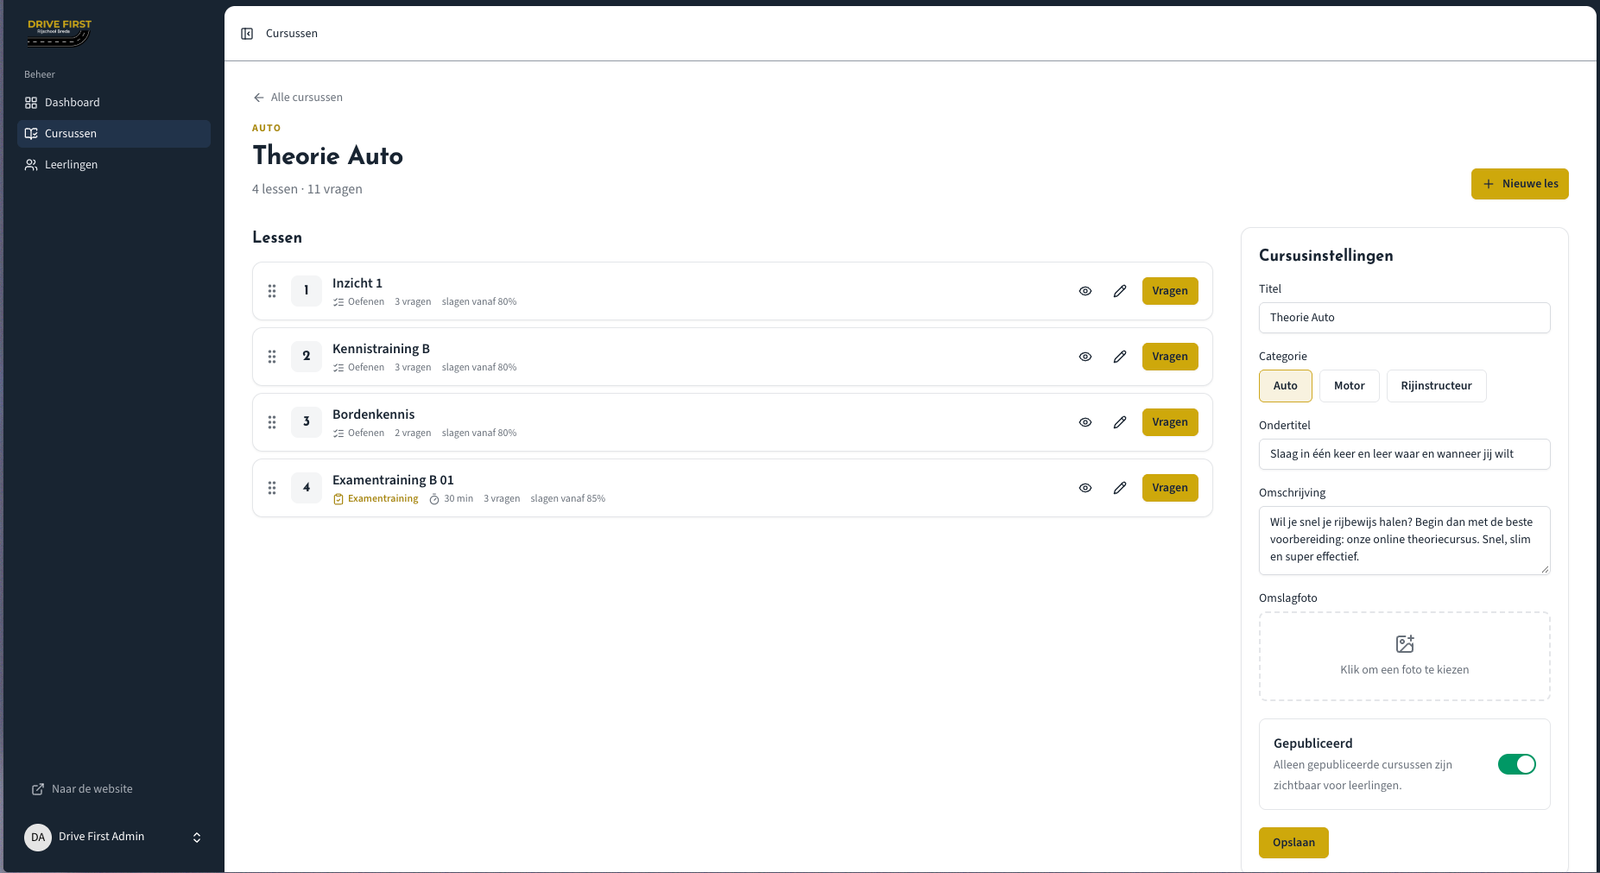Screen dimensions: 1600x873
Task: Open Vragen for Bordenkennis
Action: coord(1170,422)
